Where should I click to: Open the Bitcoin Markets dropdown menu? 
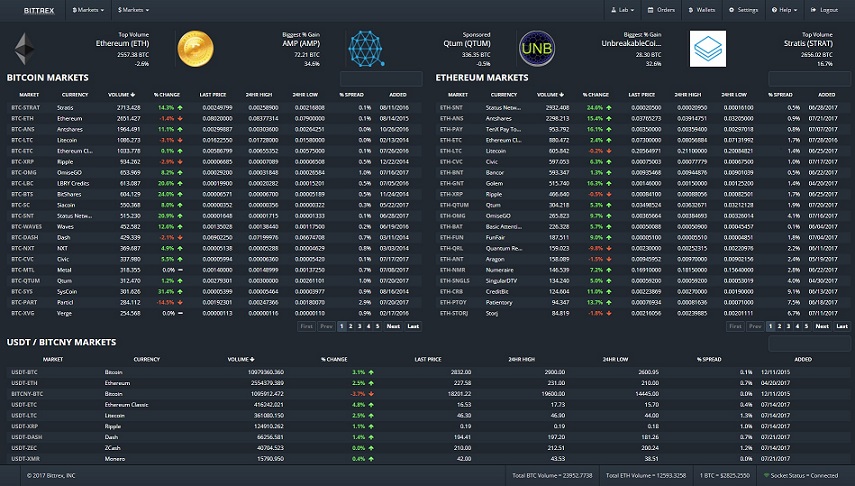click(88, 10)
